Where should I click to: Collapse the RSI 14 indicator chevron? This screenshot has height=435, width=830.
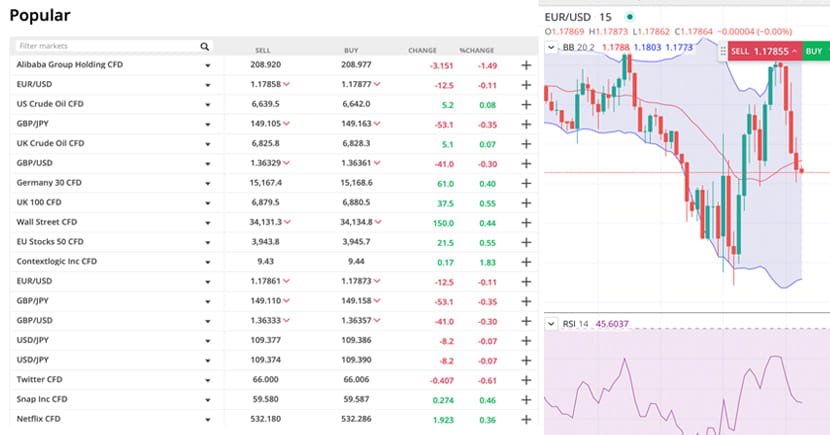pyautogui.click(x=551, y=323)
